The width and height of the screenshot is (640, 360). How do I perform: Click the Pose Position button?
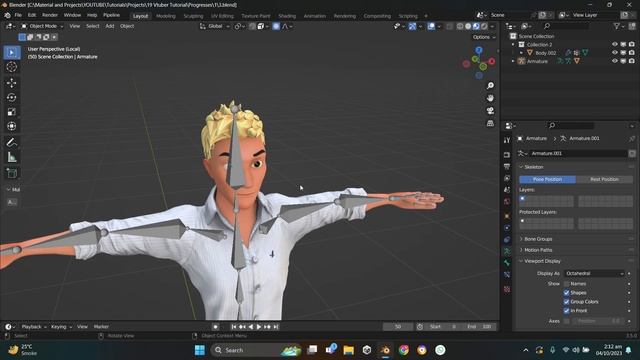547,179
